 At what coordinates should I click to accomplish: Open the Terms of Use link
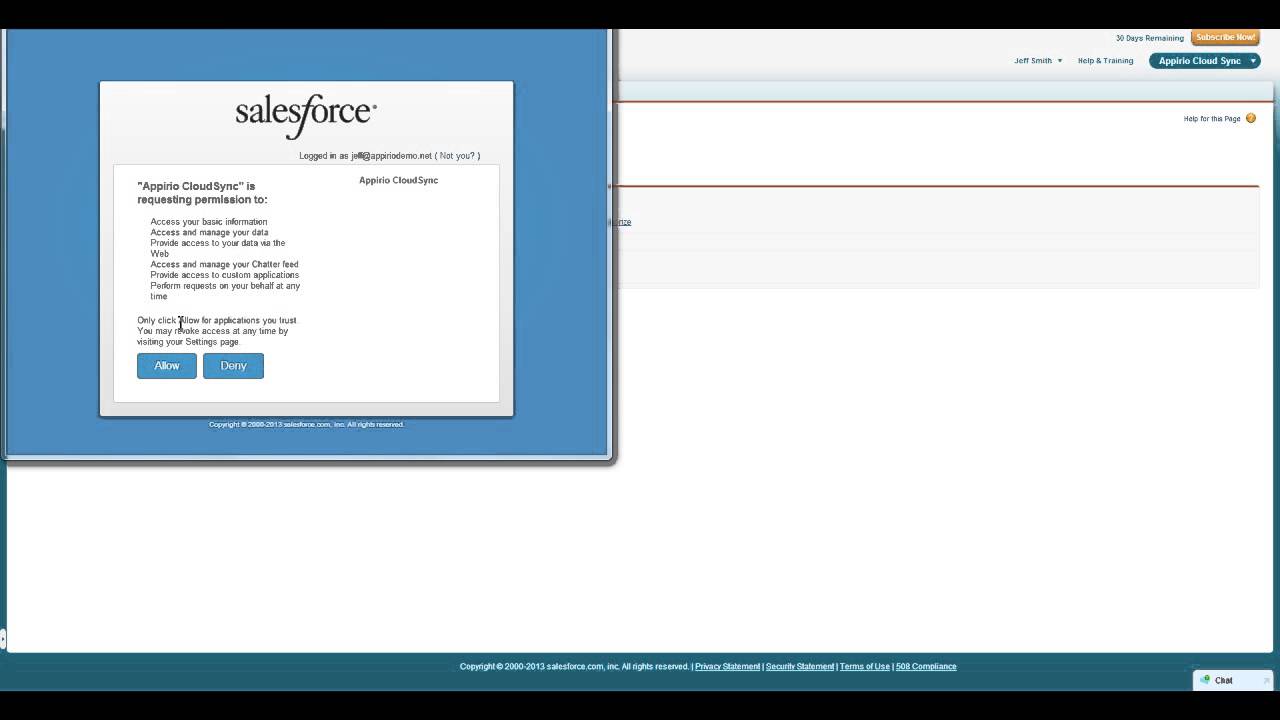[x=865, y=667]
